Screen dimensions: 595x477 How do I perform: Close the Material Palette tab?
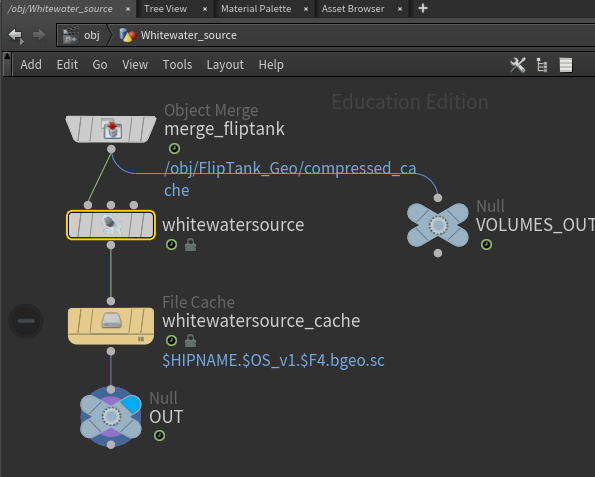coord(306,9)
